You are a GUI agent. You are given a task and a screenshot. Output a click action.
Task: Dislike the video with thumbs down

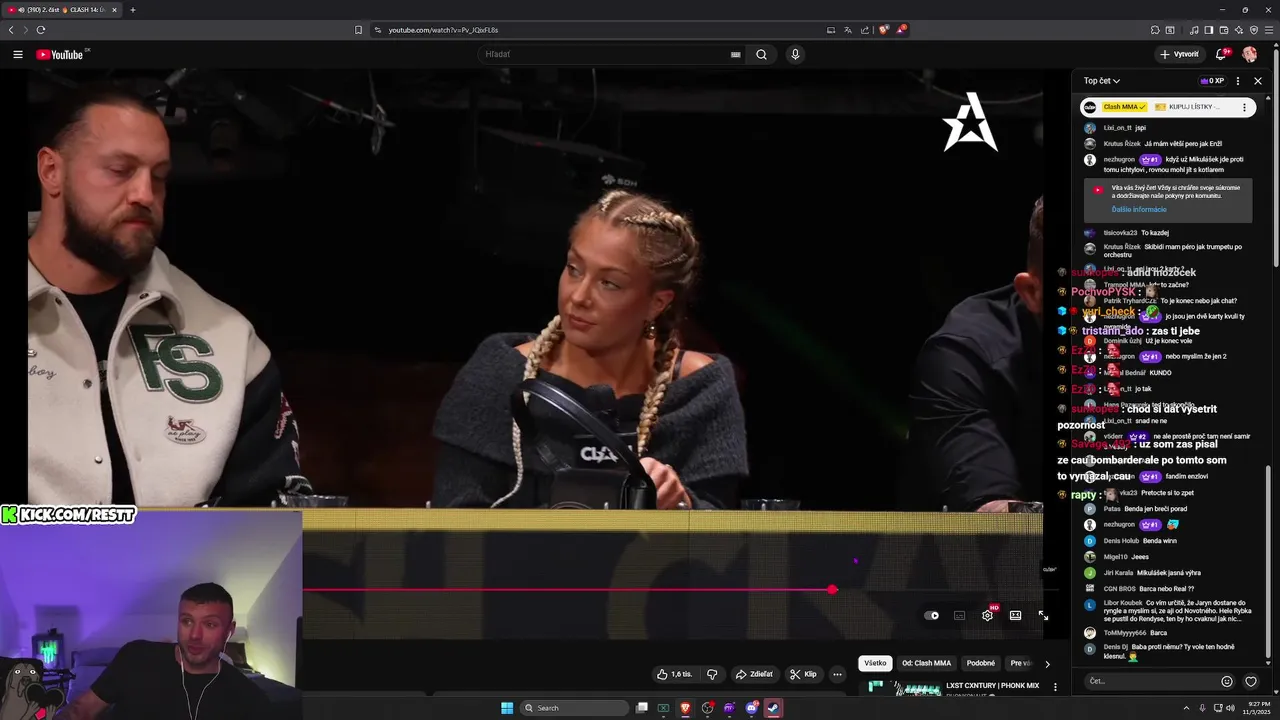point(712,674)
